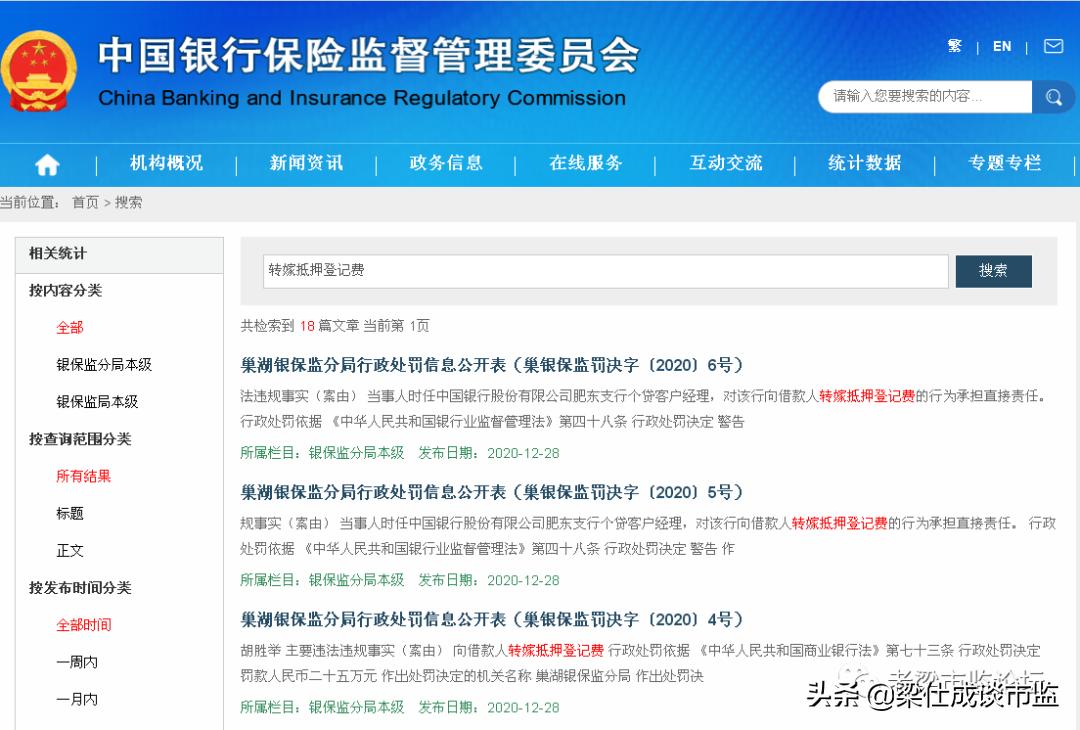The width and height of the screenshot is (1080, 730).
Task: Click the home icon in the navigation bar
Action: (46, 163)
